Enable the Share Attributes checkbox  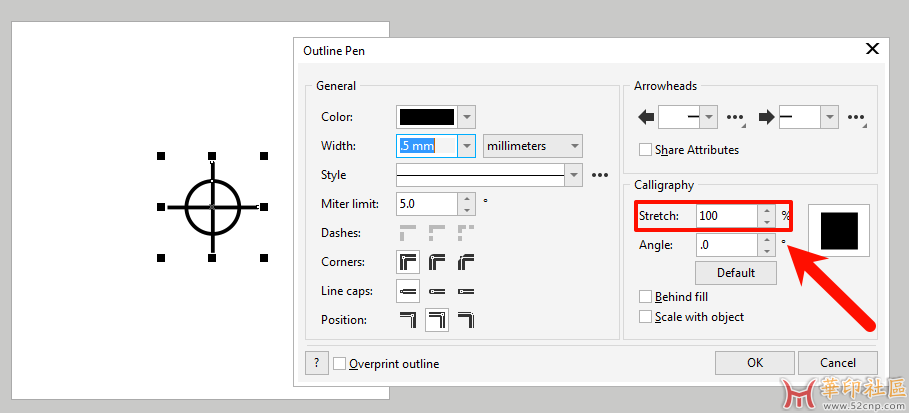pyautogui.click(x=646, y=150)
